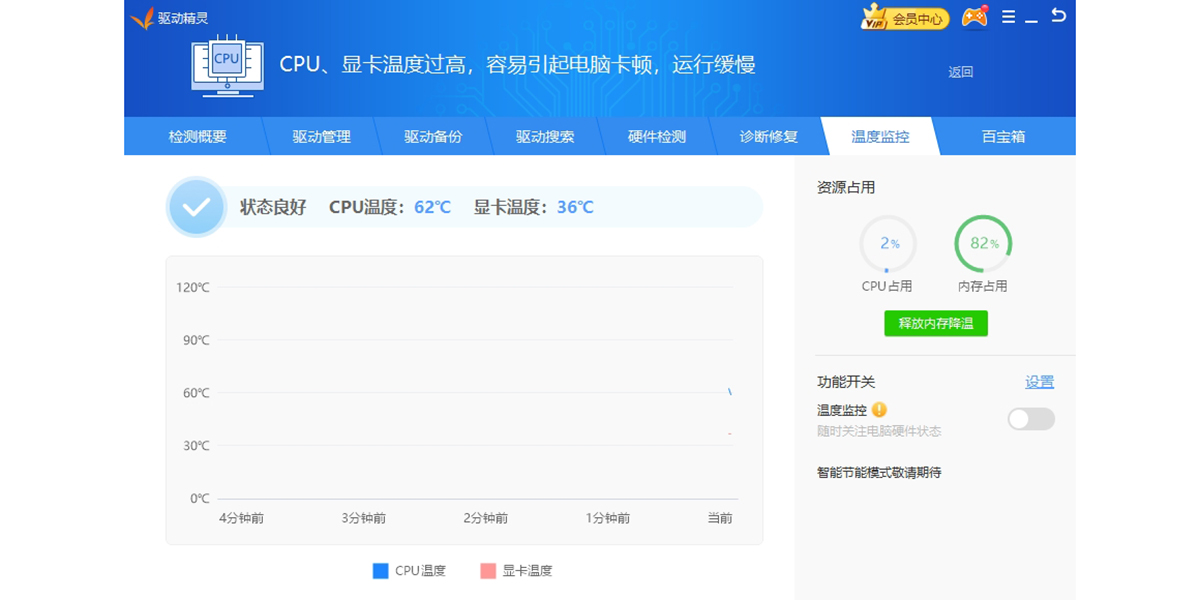Open the hamburger main menu icon

pos(1008,17)
